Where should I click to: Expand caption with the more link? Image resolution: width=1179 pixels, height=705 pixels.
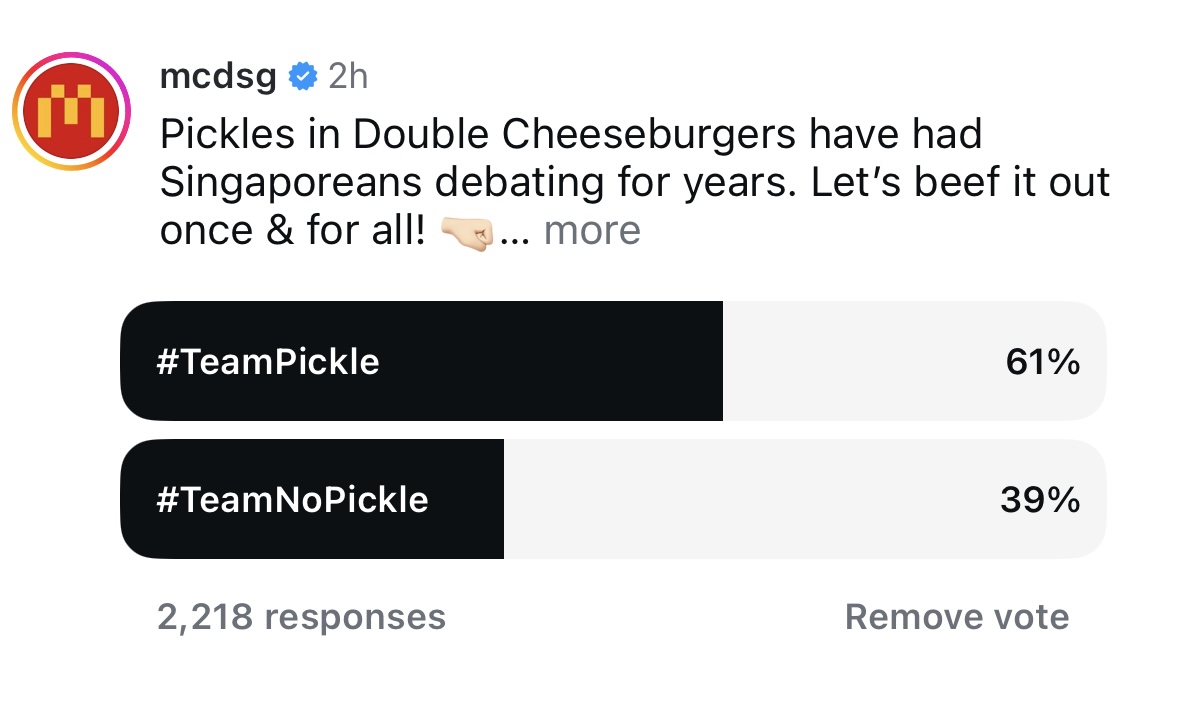pos(593,230)
